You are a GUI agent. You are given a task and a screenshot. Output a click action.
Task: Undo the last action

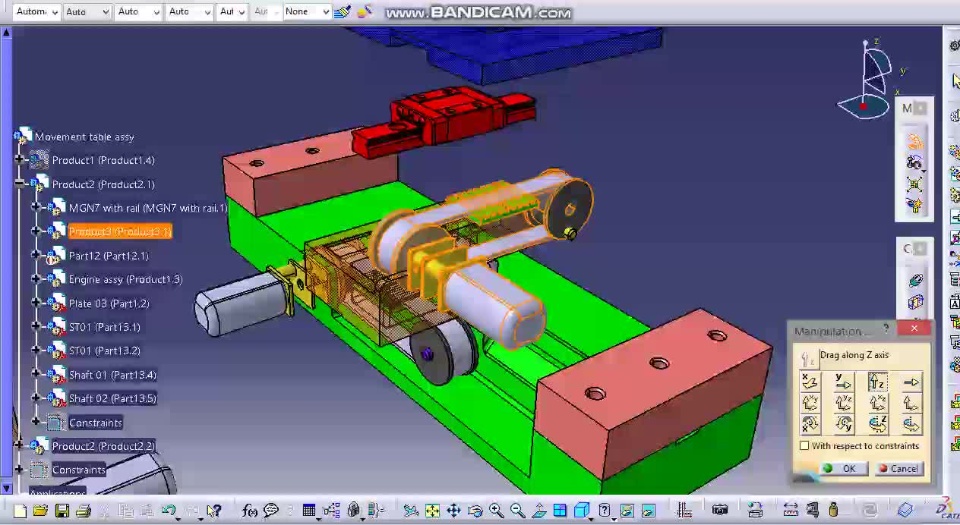click(x=168, y=510)
